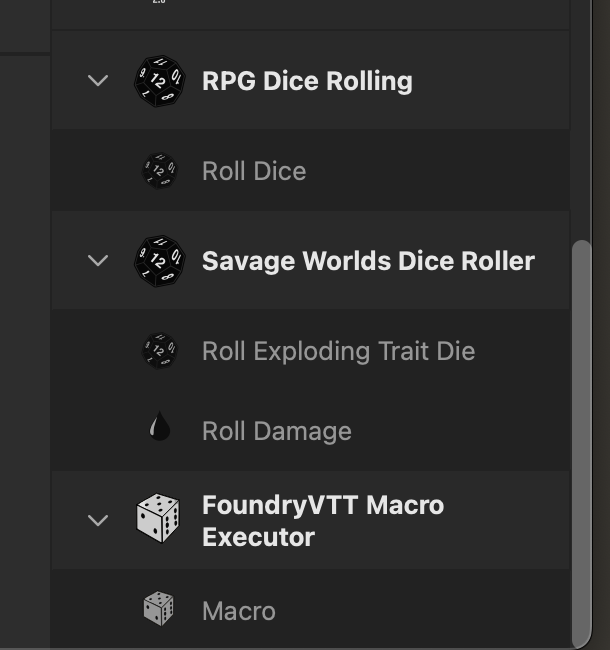610x650 pixels.
Task: Click the scrollbar track above the thumb
Action: 581,120
